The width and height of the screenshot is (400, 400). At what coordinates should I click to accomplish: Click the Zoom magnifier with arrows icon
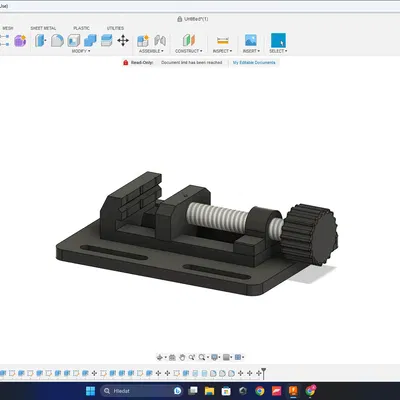(x=191, y=357)
